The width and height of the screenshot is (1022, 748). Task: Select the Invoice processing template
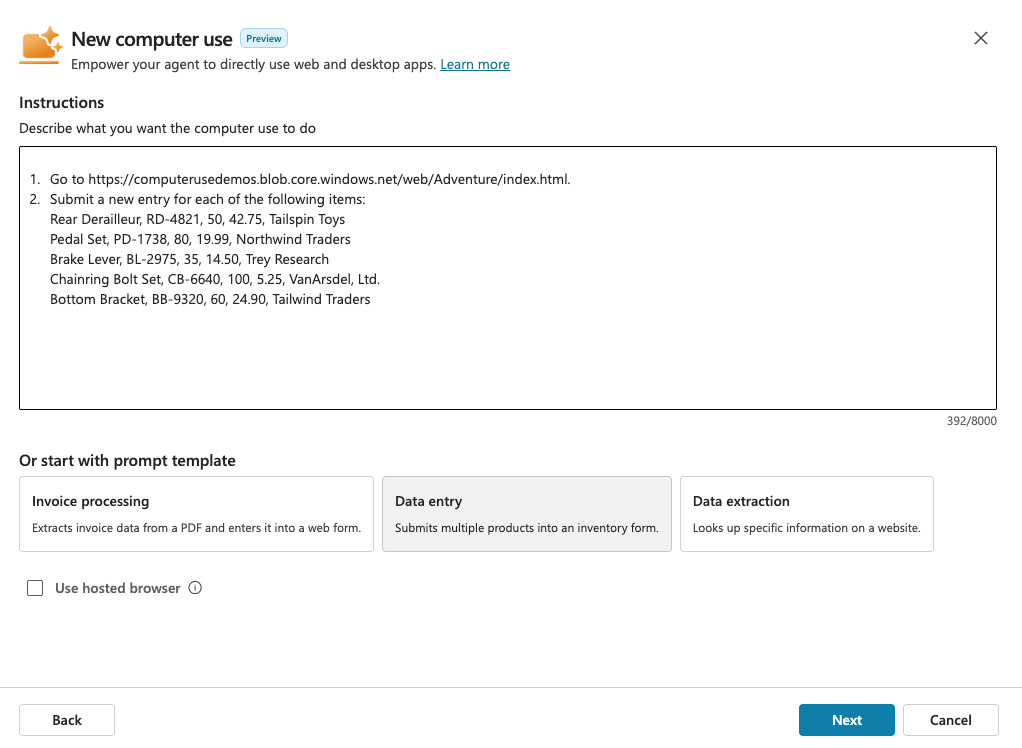point(196,514)
